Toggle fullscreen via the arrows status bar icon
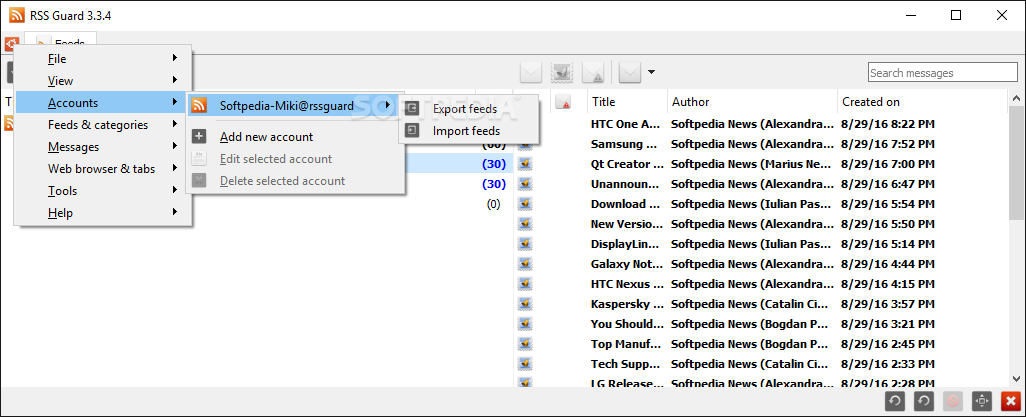 tap(981, 401)
